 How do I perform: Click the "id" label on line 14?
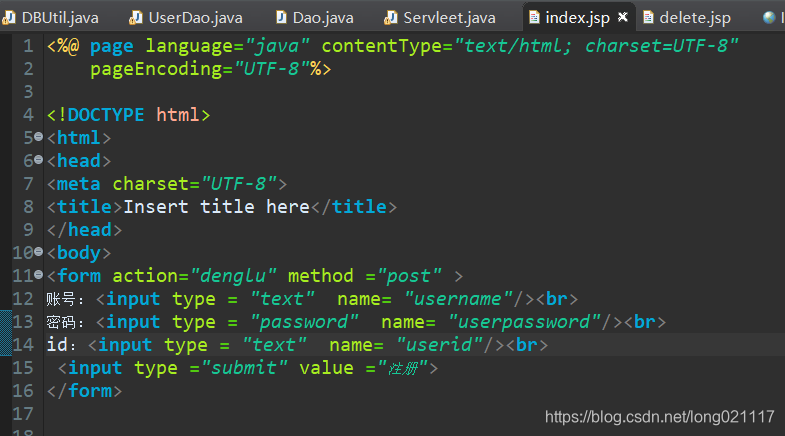click(x=57, y=345)
